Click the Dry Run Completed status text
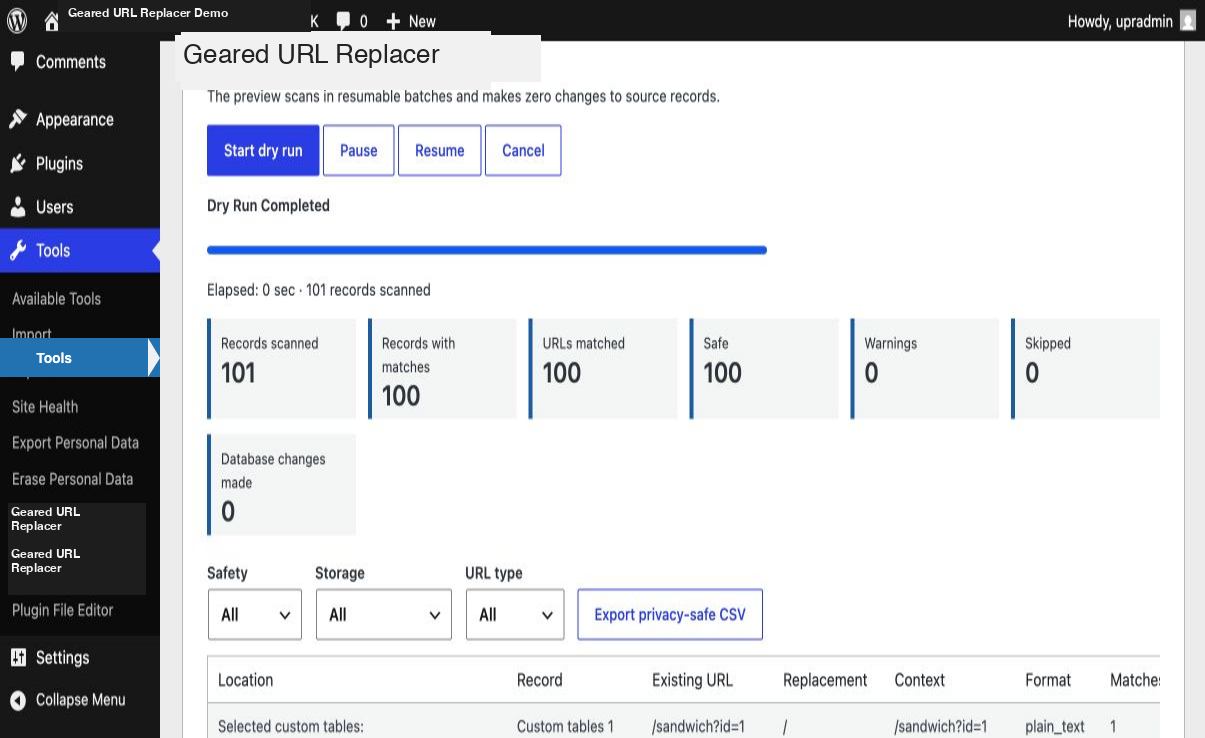 [x=268, y=205]
